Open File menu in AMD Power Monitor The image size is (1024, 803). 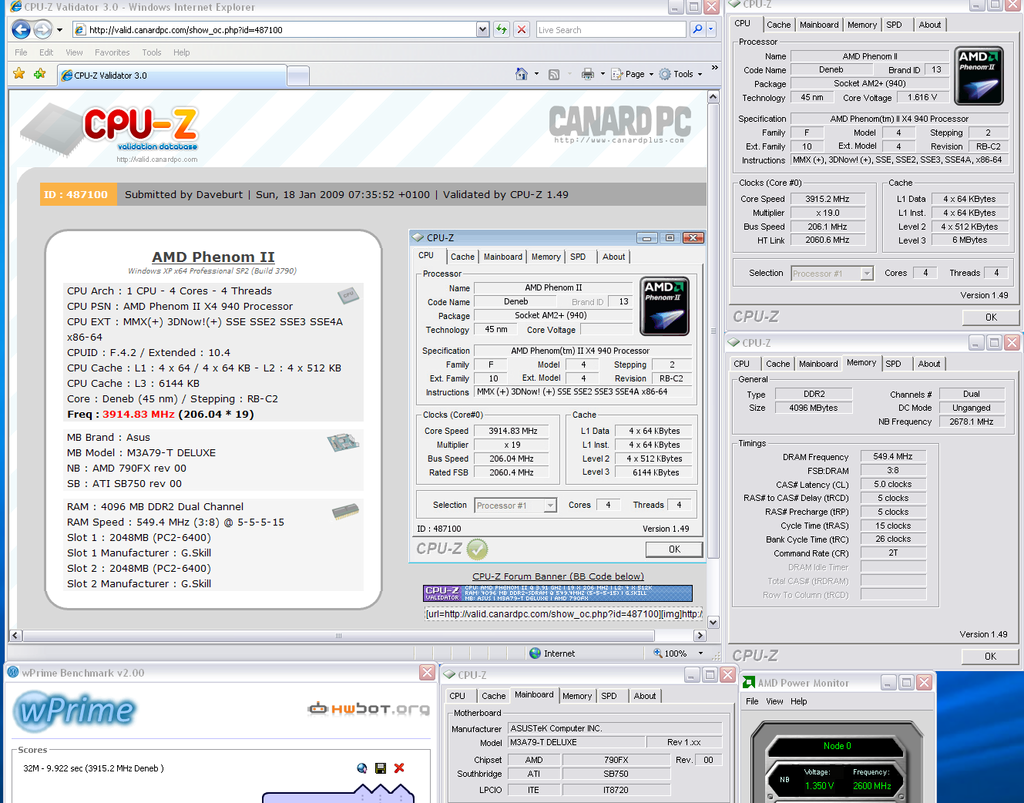coord(752,701)
